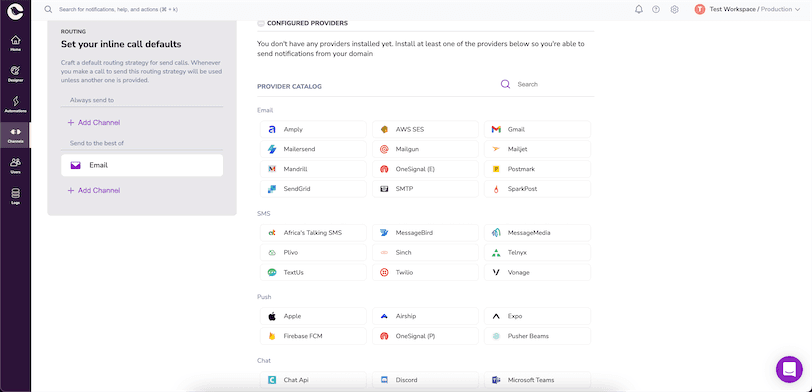Select the SparkPost provider
This screenshot has width=812, height=392.
click(x=538, y=189)
